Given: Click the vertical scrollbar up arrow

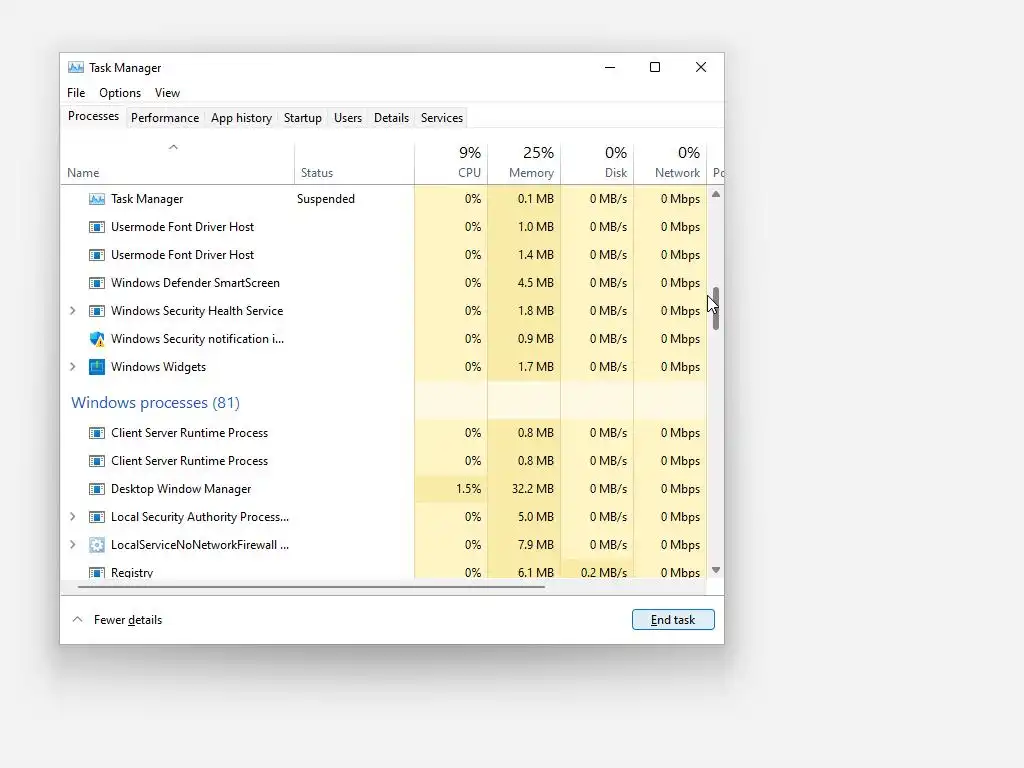Looking at the screenshot, I should (716, 194).
